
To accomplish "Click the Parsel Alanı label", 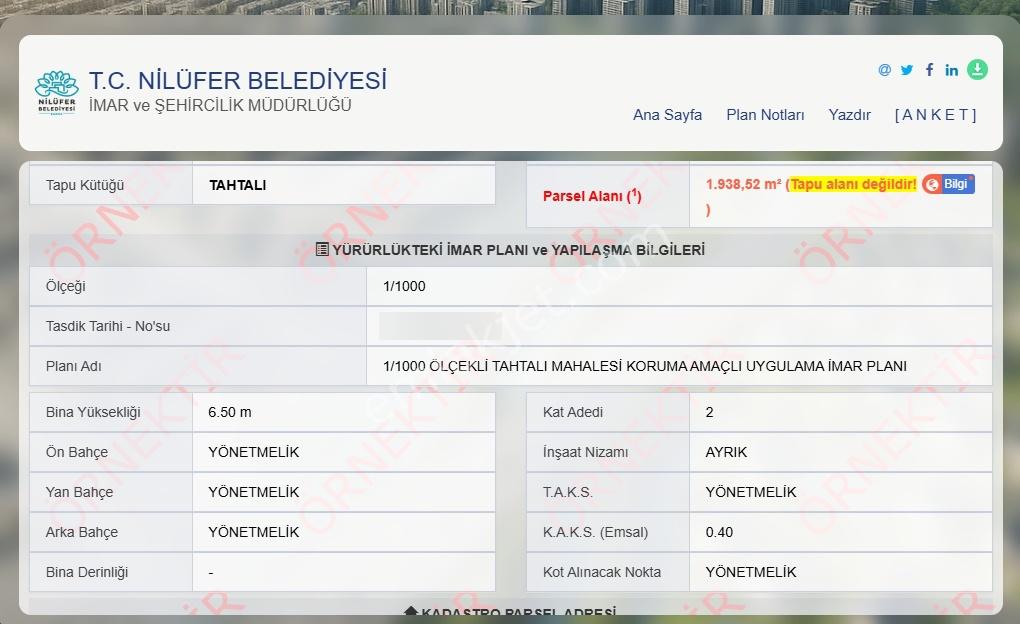I will [592, 195].
